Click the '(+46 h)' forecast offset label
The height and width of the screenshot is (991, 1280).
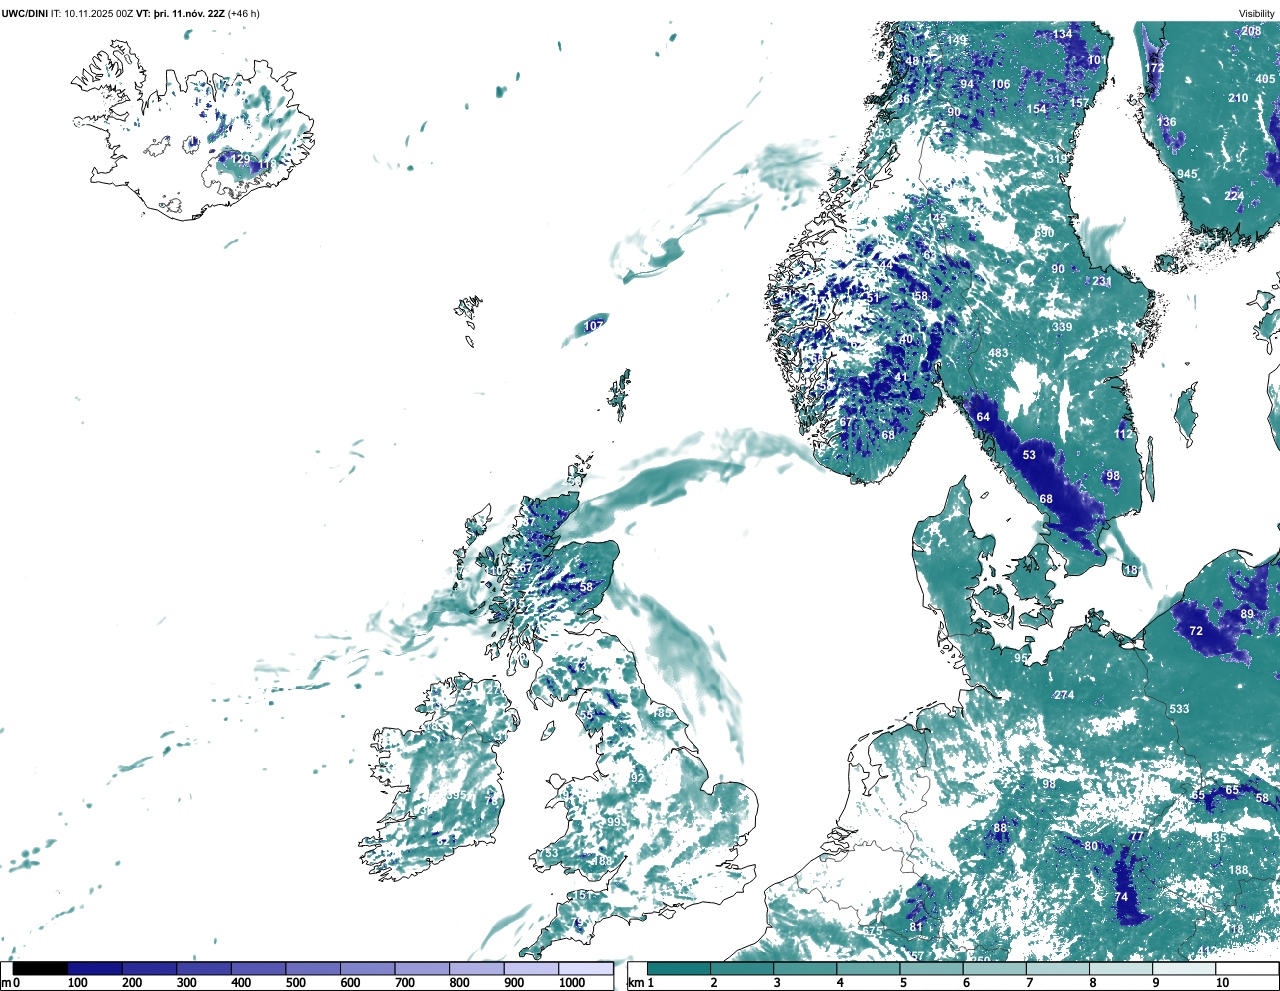[x=244, y=14]
